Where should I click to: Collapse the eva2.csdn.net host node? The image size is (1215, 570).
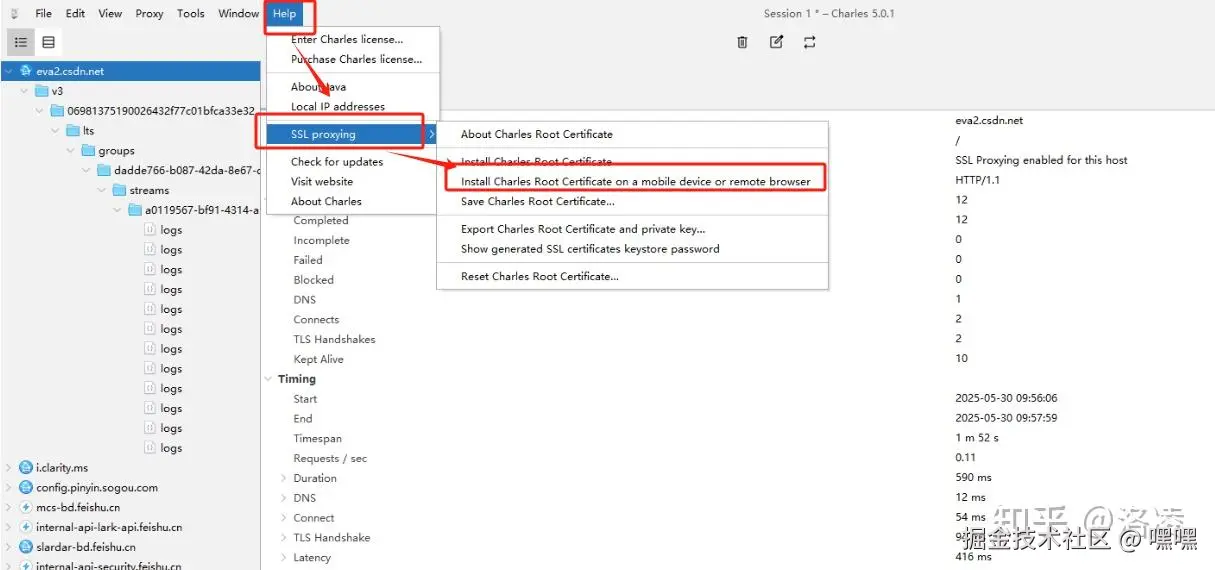9,72
